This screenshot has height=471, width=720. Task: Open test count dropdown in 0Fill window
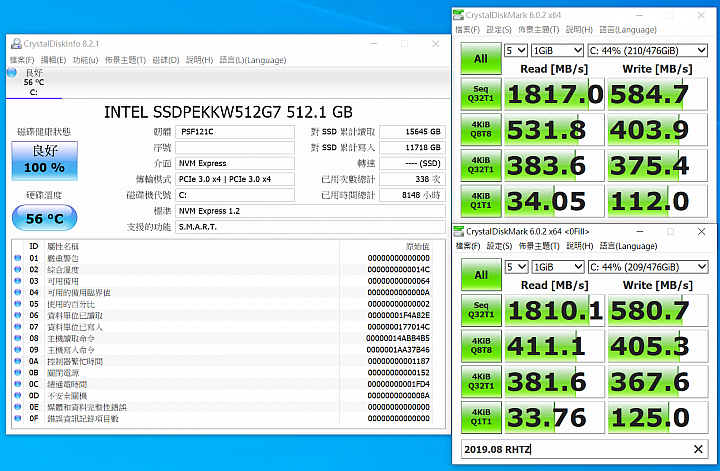click(x=516, y=267)
